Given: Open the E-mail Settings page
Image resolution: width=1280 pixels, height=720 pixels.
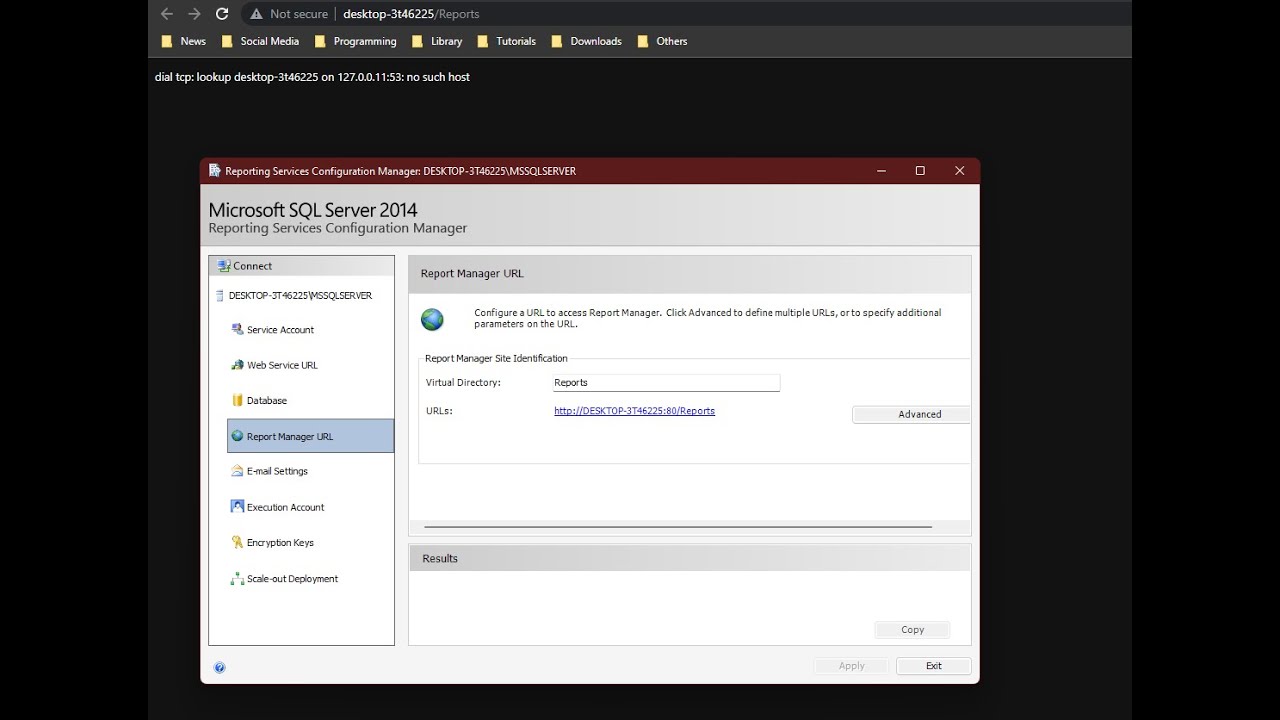Looking at the screenshot, I should 269,471.
